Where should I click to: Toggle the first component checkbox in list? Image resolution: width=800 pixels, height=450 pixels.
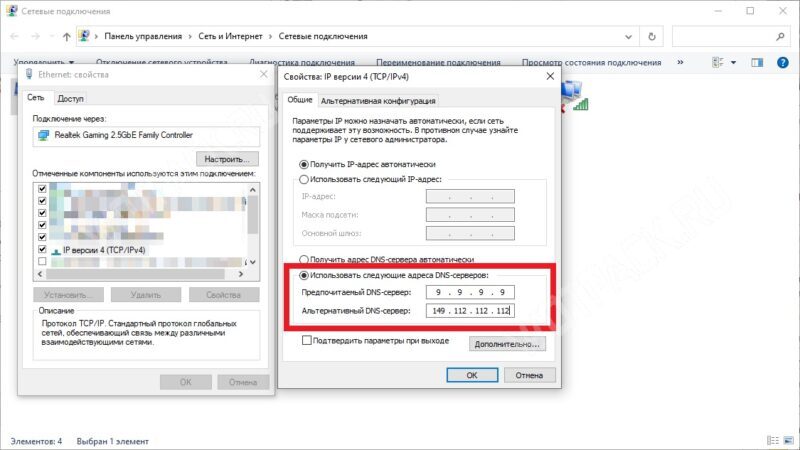tap(42, 189)
